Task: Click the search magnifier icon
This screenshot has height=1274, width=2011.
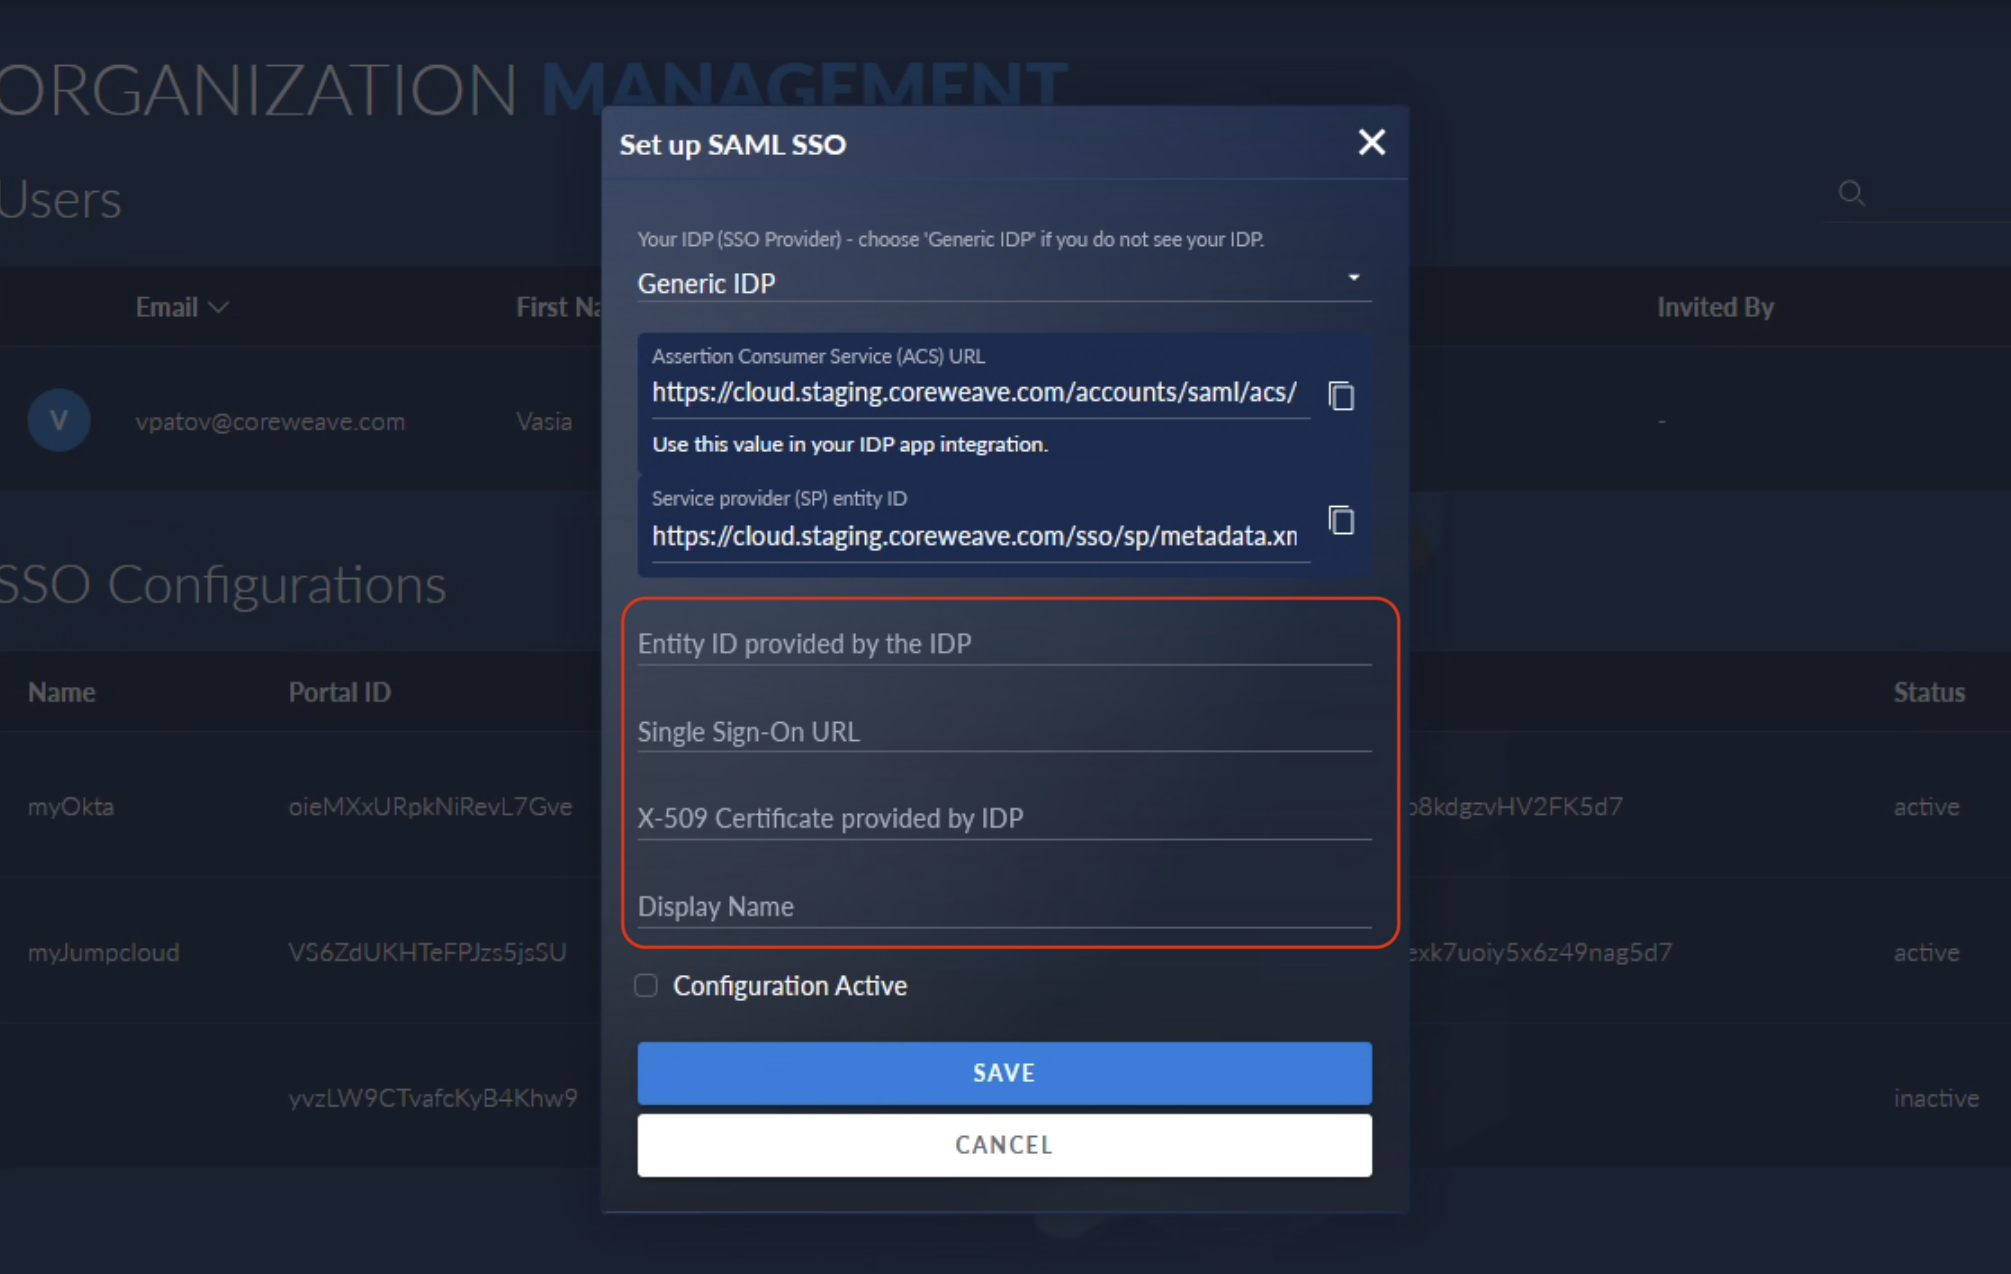Action: [x=1851, y=193]
